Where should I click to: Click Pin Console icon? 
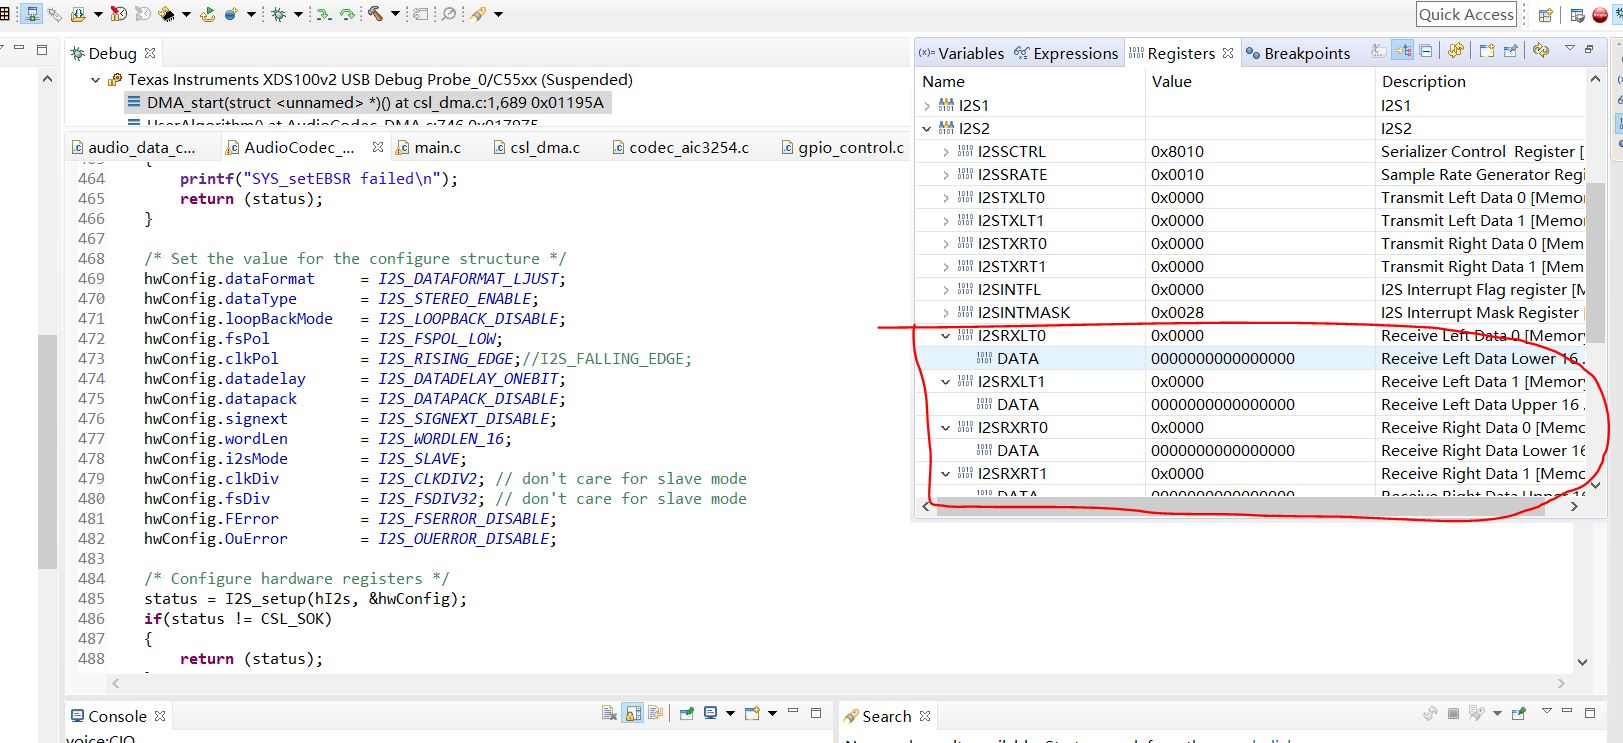pyautogui.click(x=687, y=713)
